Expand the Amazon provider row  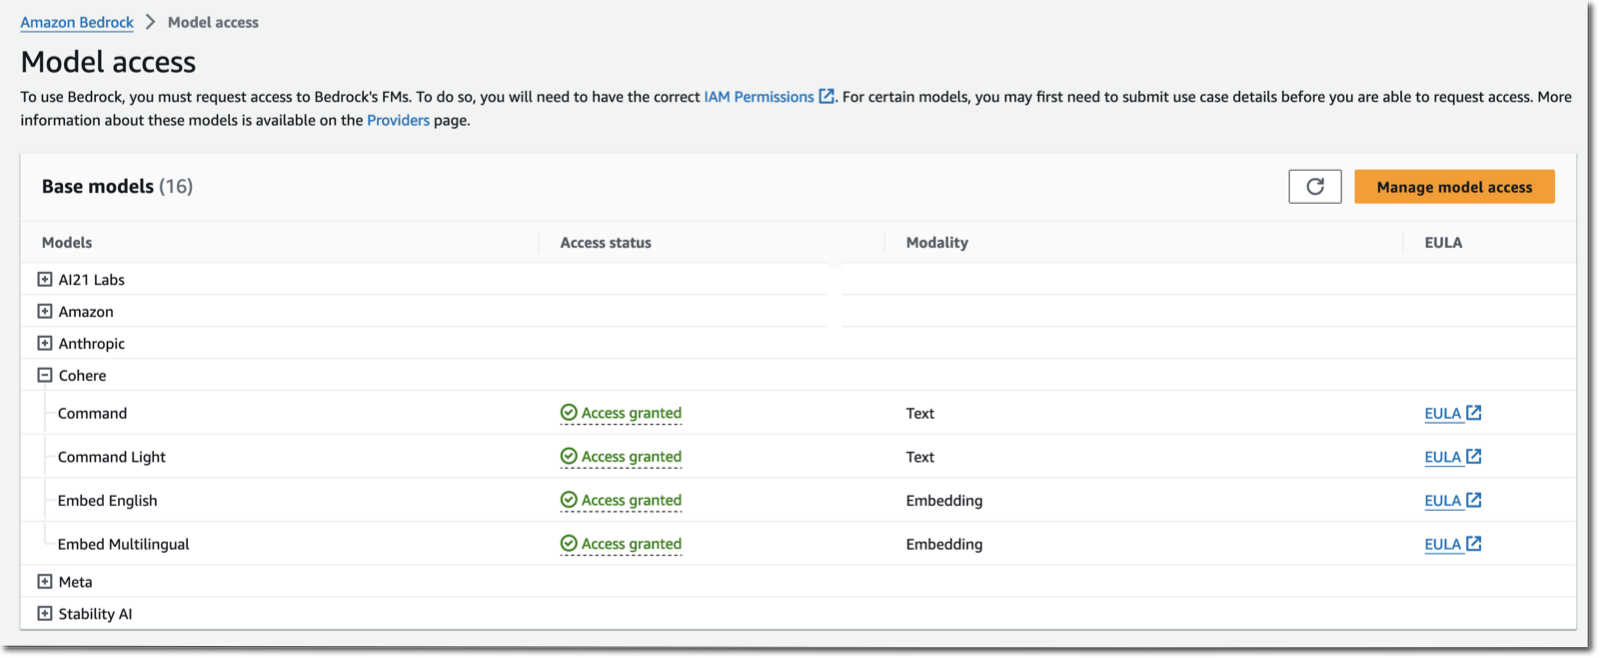45,312
